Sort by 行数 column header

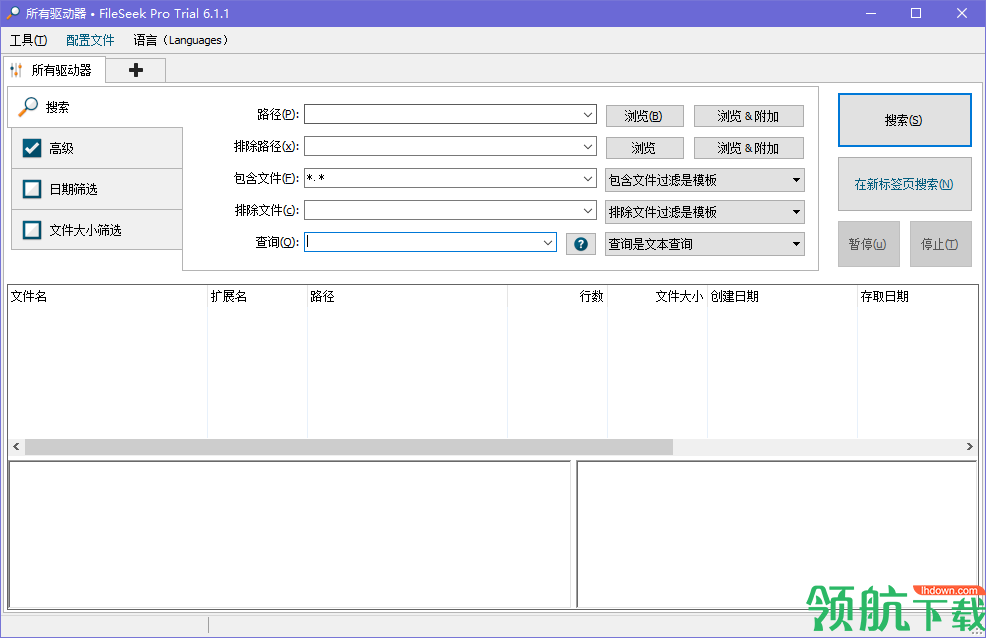[x=557, y=296]
